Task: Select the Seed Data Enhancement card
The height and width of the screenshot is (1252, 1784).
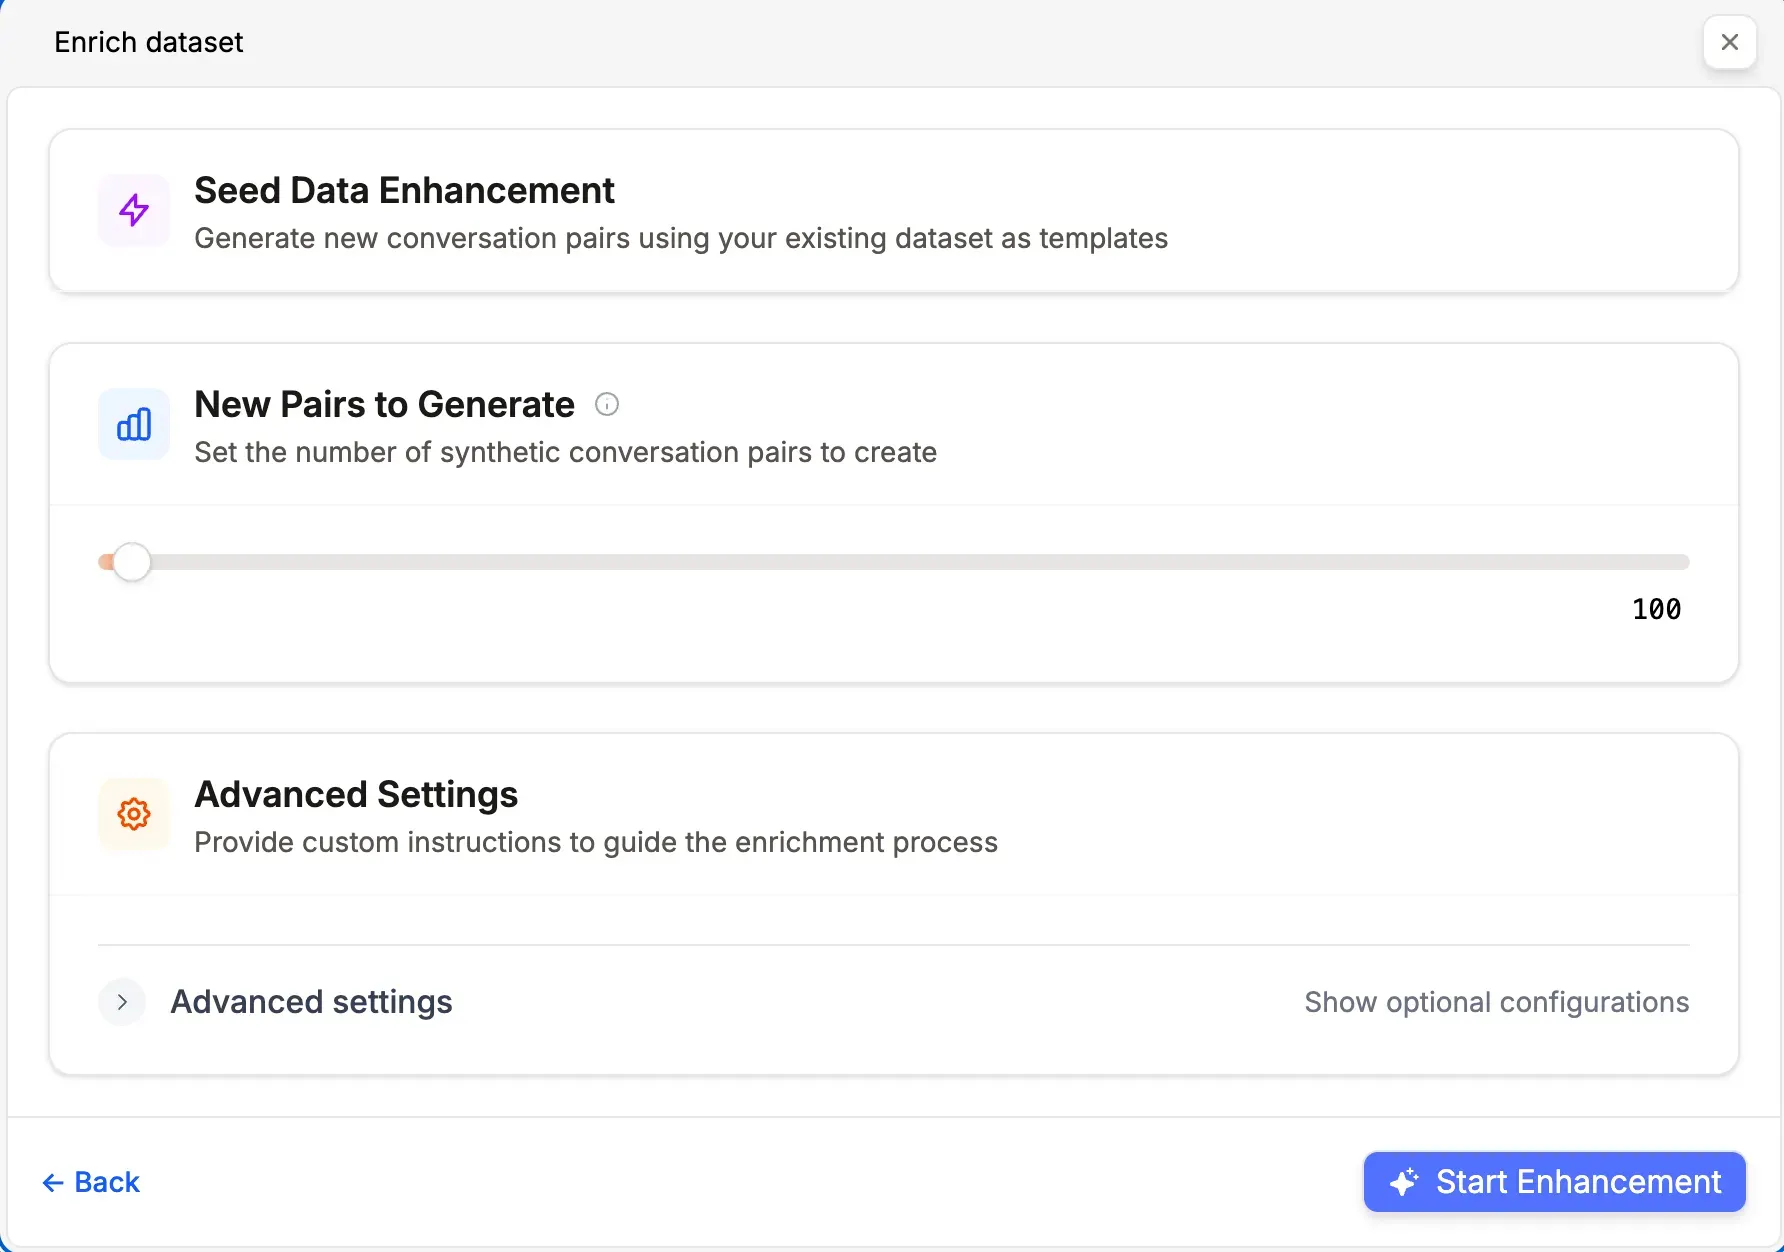Action: coord(892,210)
